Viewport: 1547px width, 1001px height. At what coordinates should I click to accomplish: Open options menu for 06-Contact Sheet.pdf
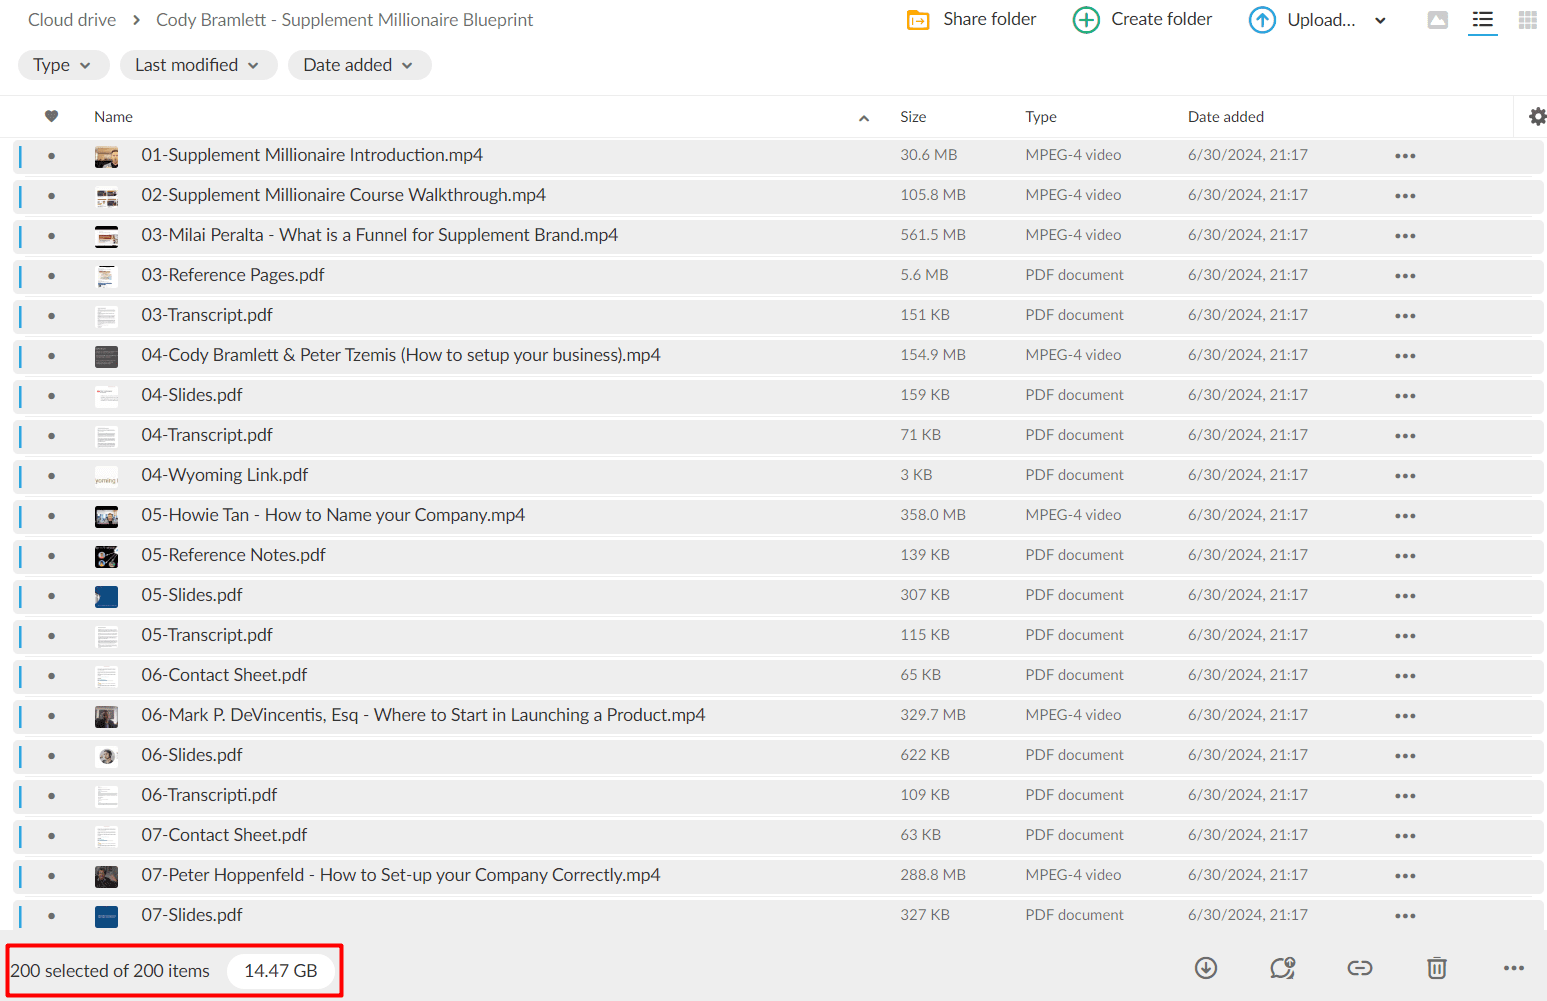point(1405,676)
